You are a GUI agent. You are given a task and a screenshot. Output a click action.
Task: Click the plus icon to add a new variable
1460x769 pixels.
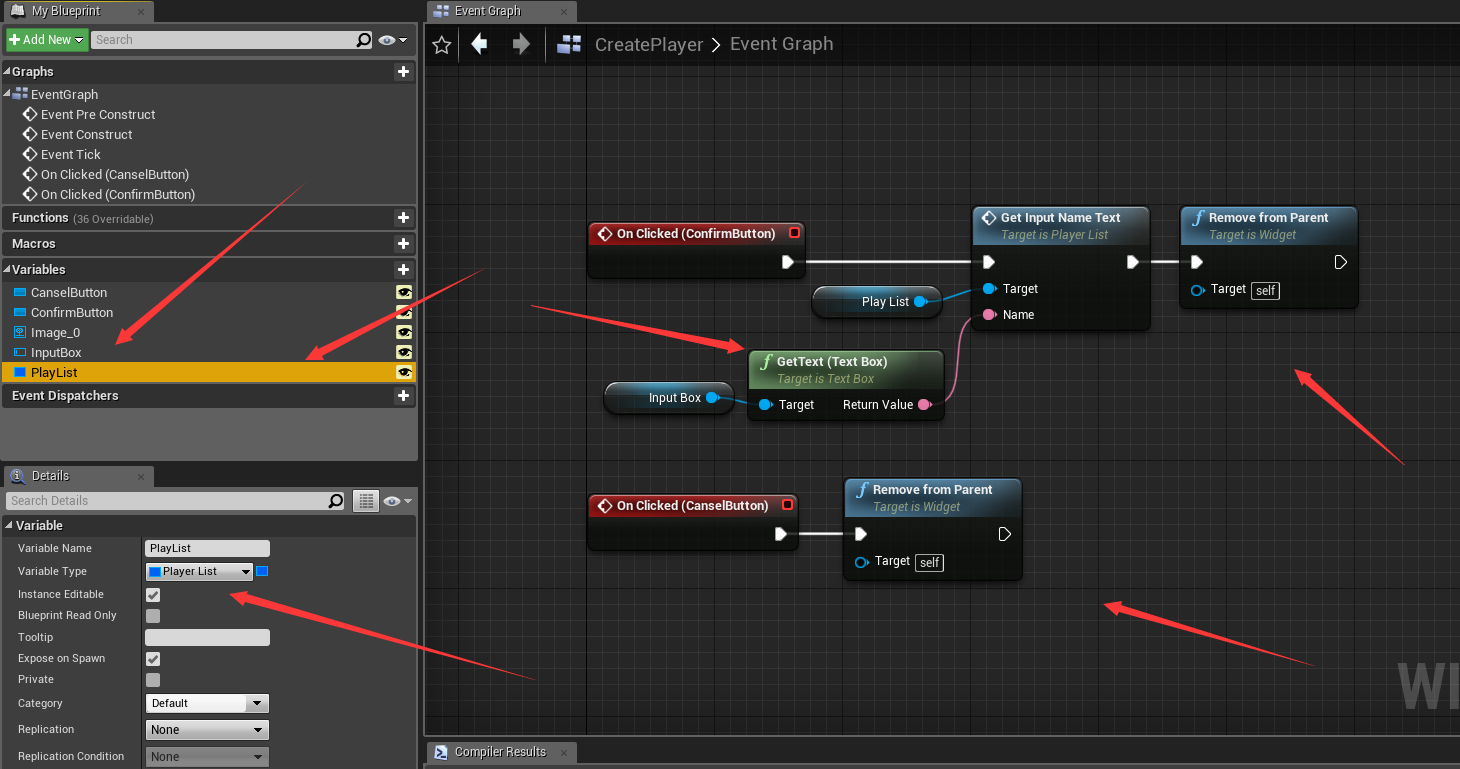[403, 269]
